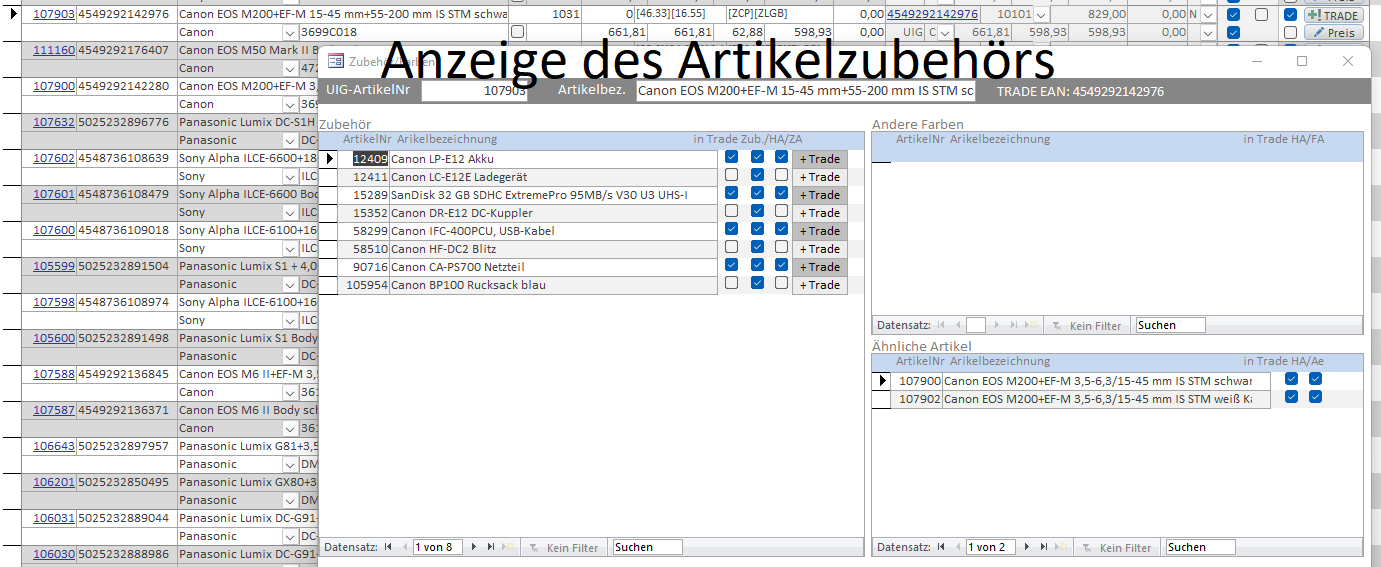
Task: Select article number cell 58299
Action: point(364,231)
